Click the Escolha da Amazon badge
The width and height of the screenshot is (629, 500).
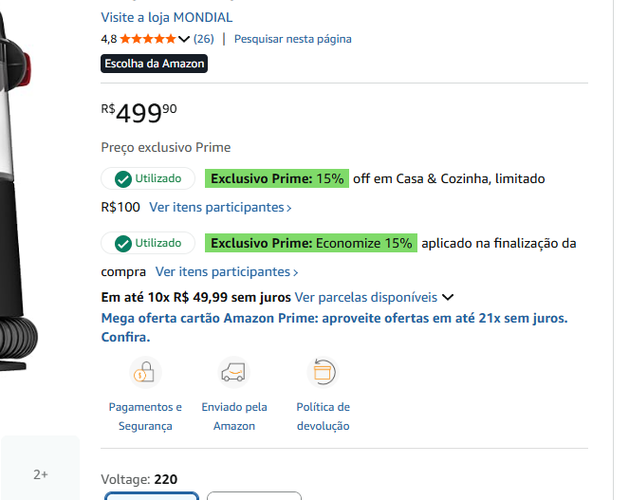coord(155,63)
